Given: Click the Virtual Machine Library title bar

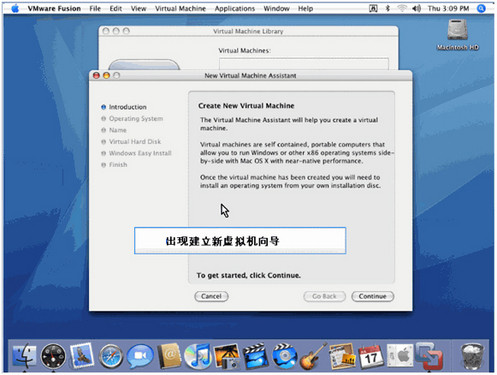Looking at the screenshot, I should coord(248,31).
